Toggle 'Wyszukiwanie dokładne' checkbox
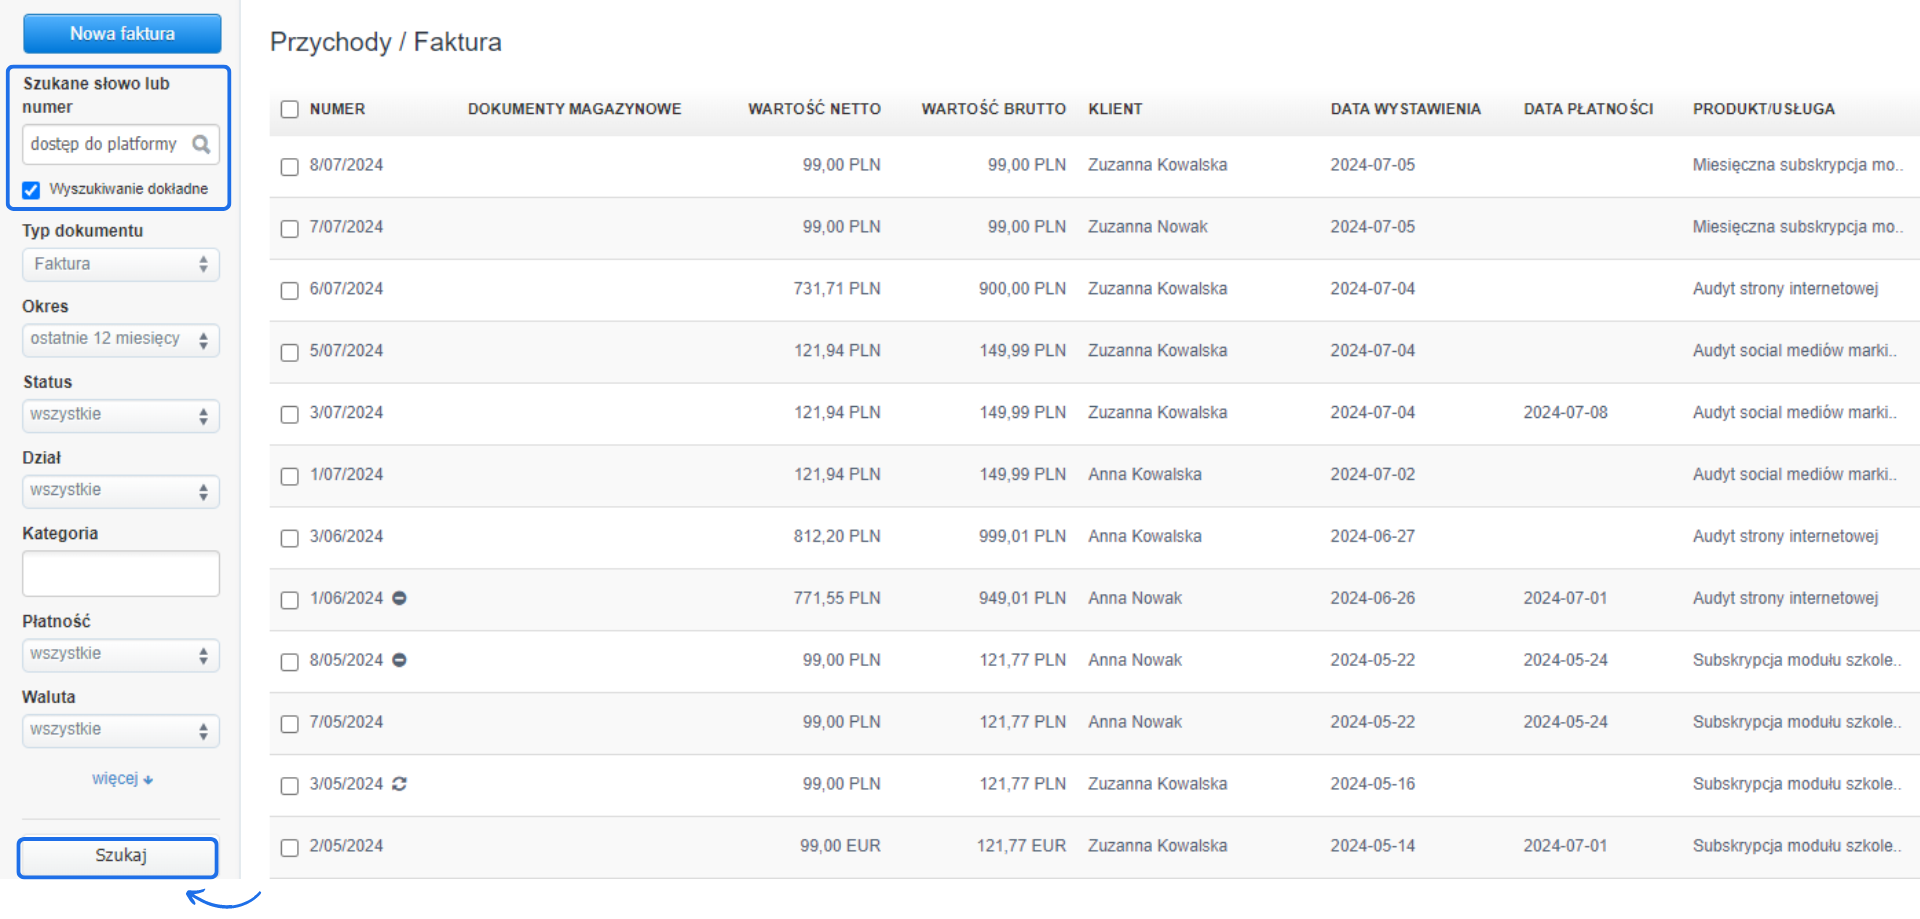 pyautogui.click(x=31, y=189)
